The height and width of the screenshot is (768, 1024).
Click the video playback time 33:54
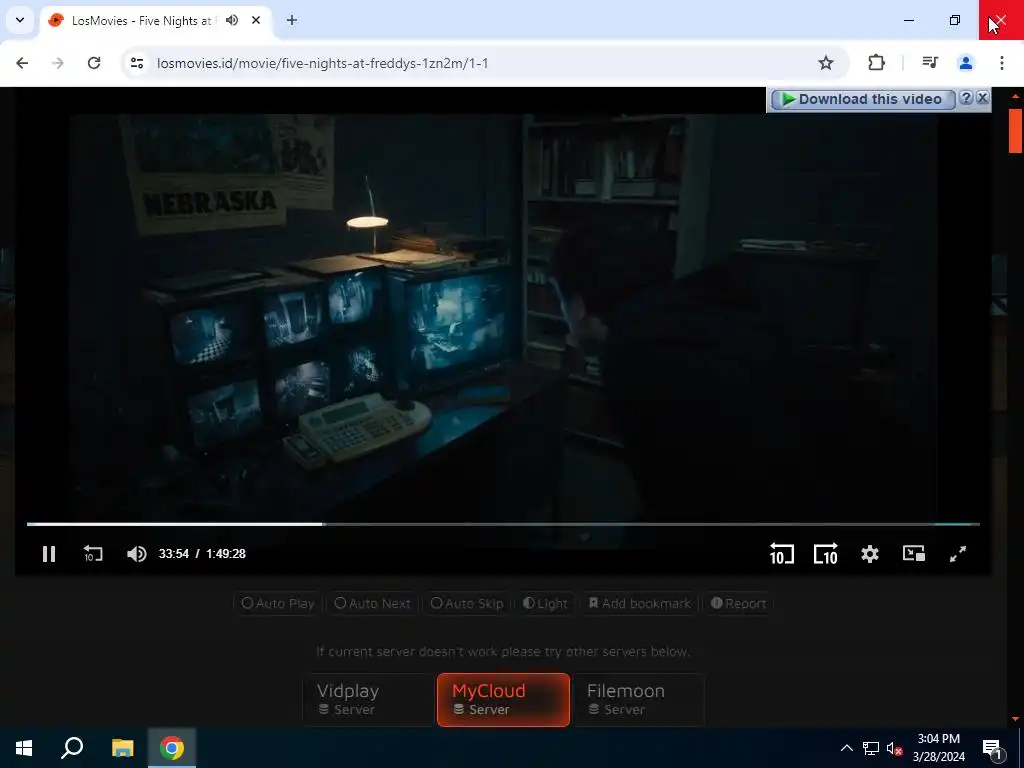174,554
